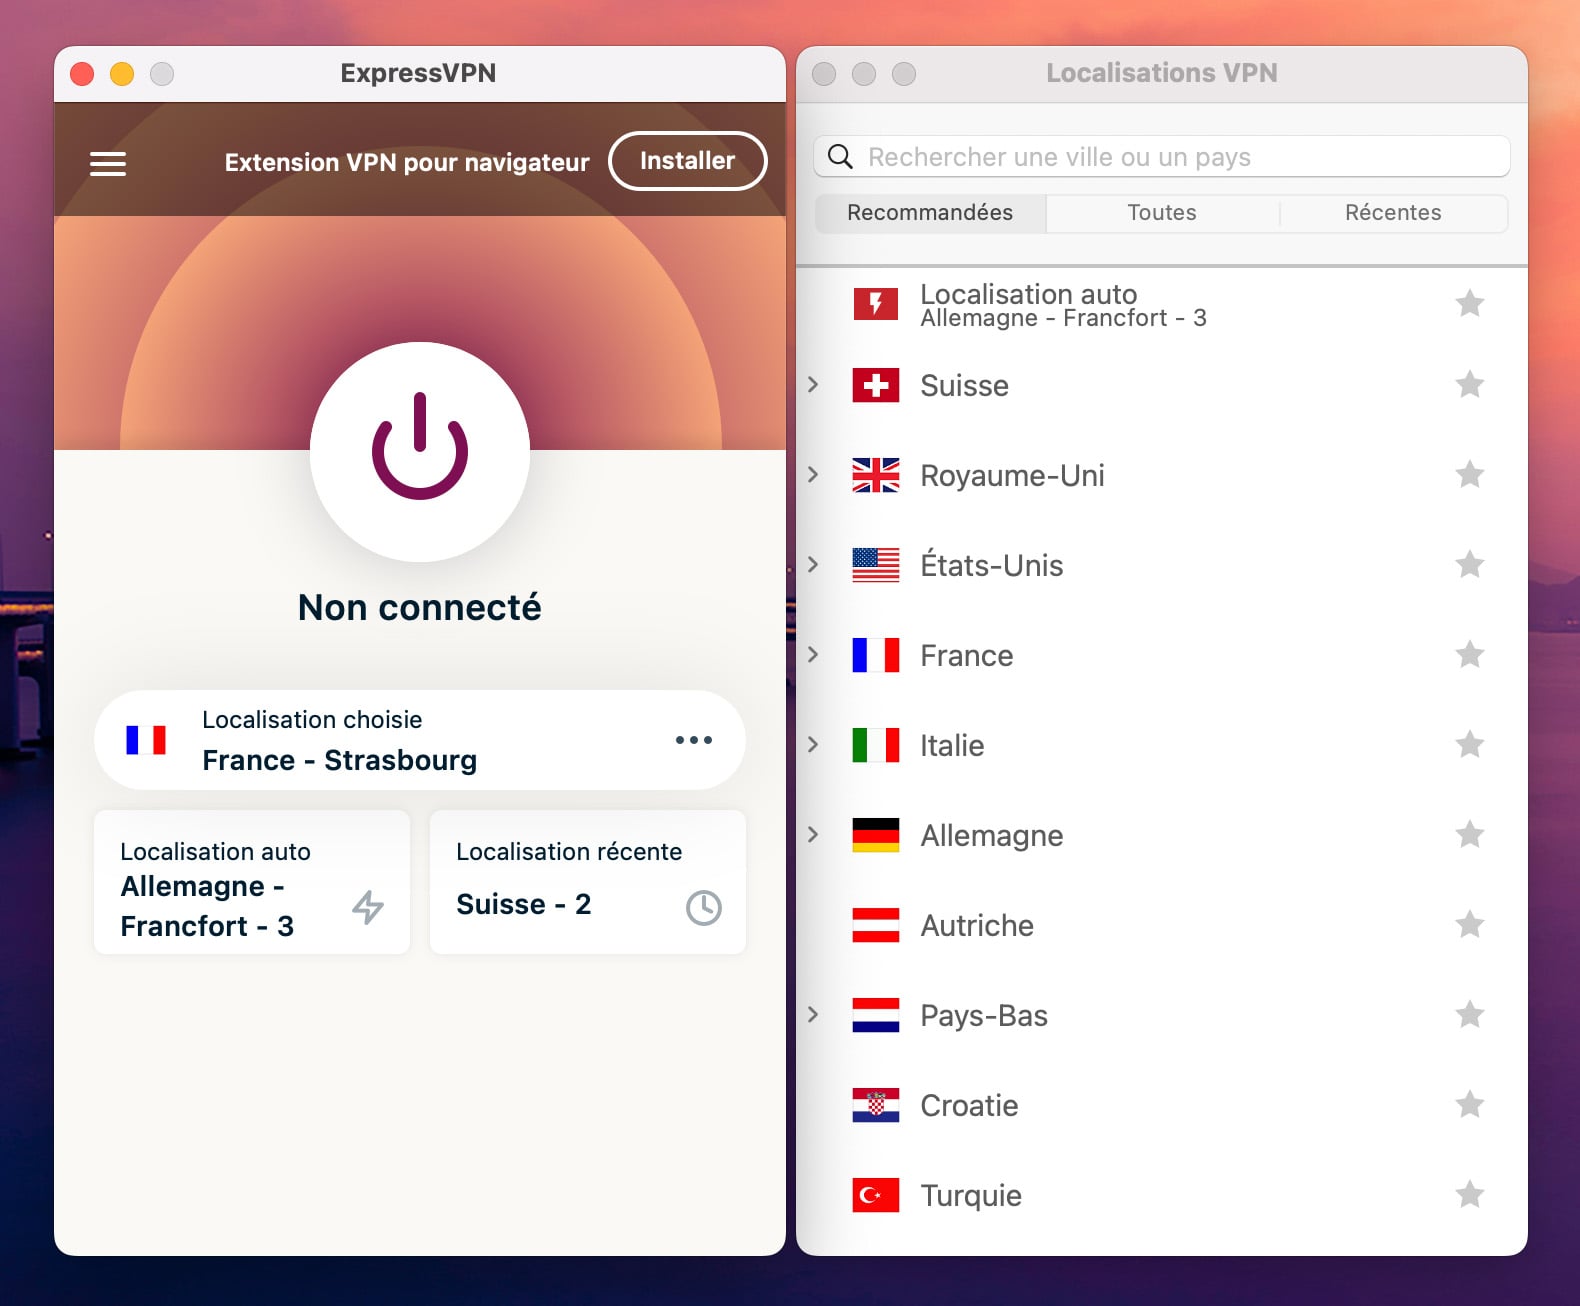Image resolution: width=1580 pixels, height=1306 pixels.
Task: Click the France flag in chosen location card
Action: (x=146, y=740)
